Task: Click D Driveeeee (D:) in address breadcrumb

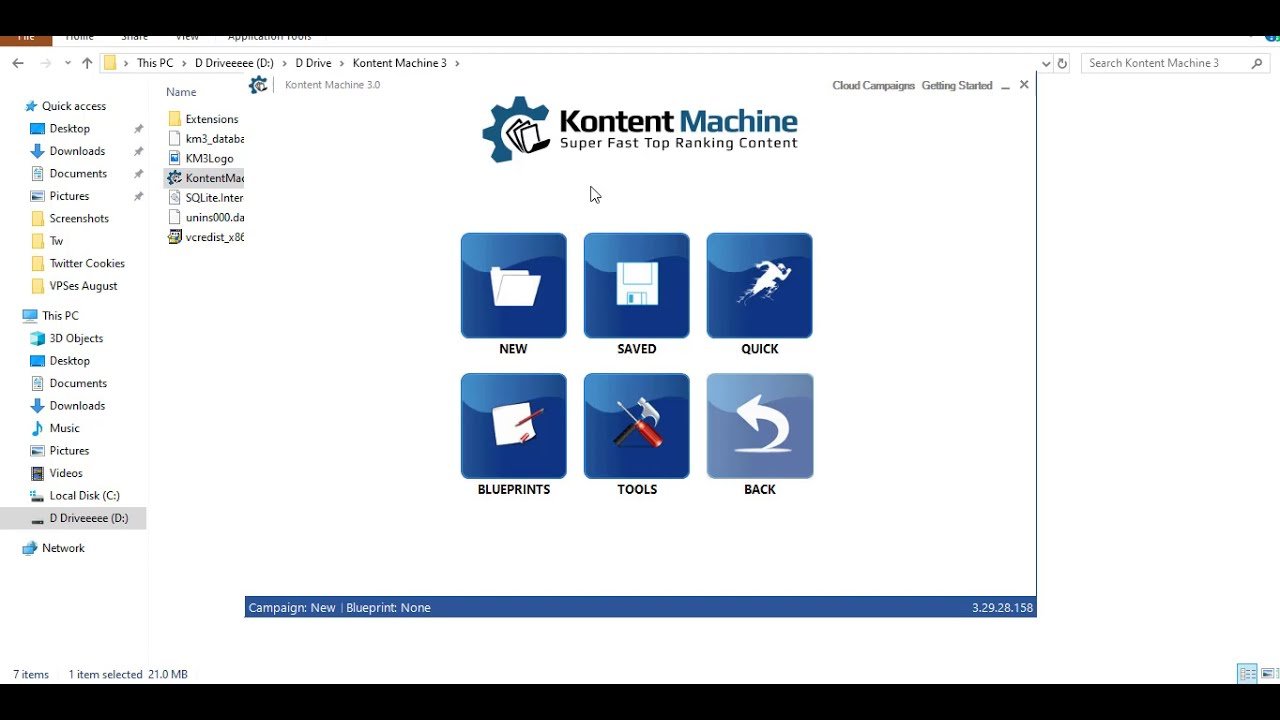Action: [234, 63]
